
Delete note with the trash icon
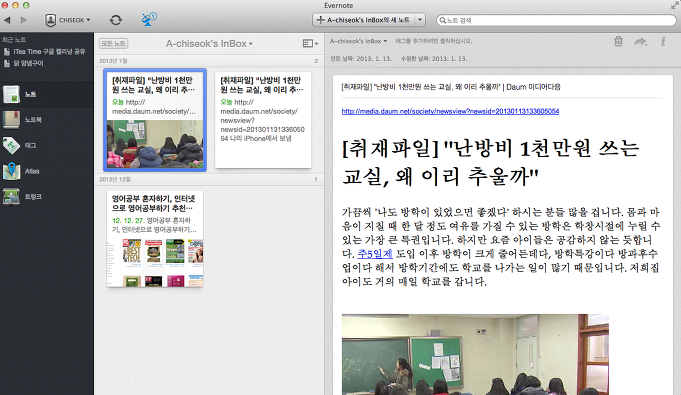(x=618, y=41)
